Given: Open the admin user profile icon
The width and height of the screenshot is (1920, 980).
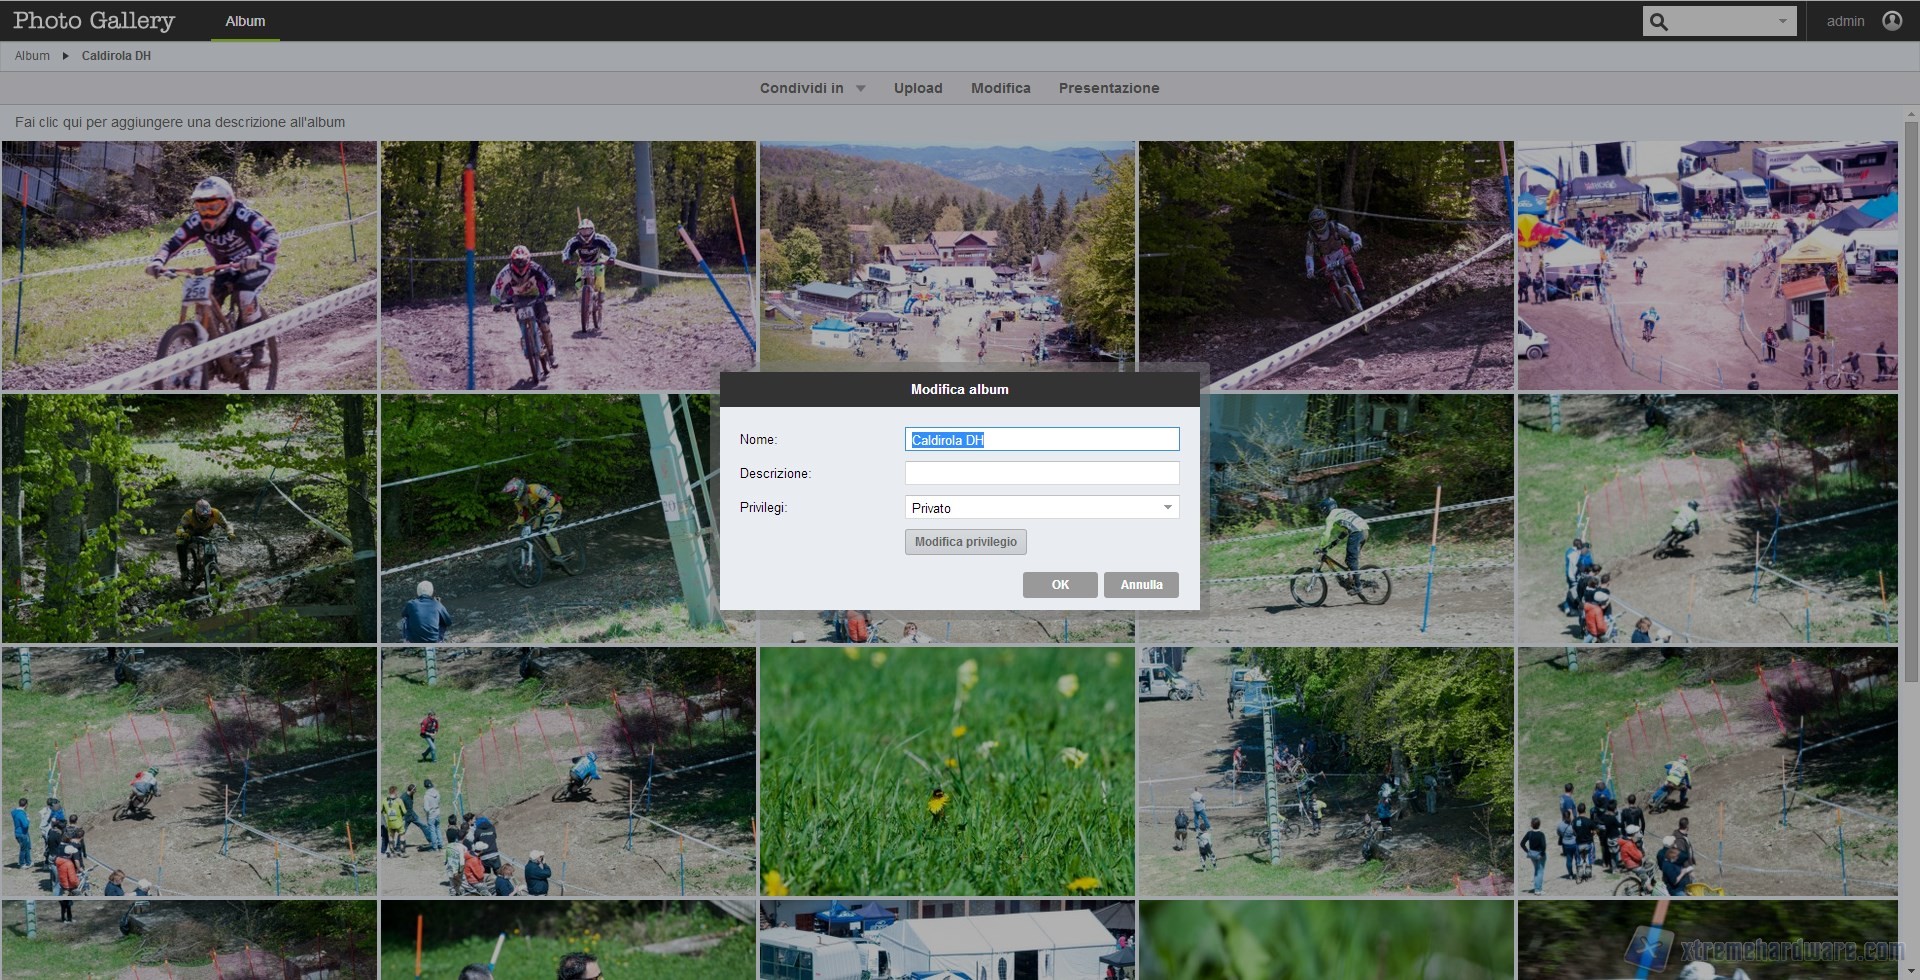Looking at the screenshot, I should [1892, 21].
